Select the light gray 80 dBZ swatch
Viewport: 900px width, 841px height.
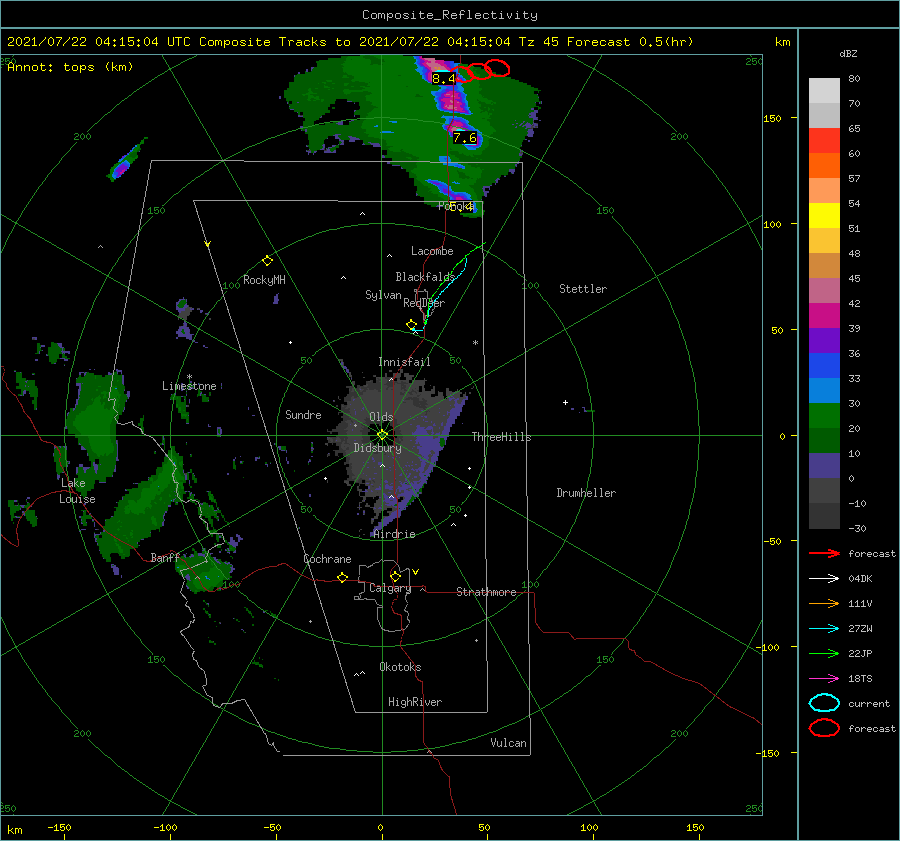[x=824, y=91]
